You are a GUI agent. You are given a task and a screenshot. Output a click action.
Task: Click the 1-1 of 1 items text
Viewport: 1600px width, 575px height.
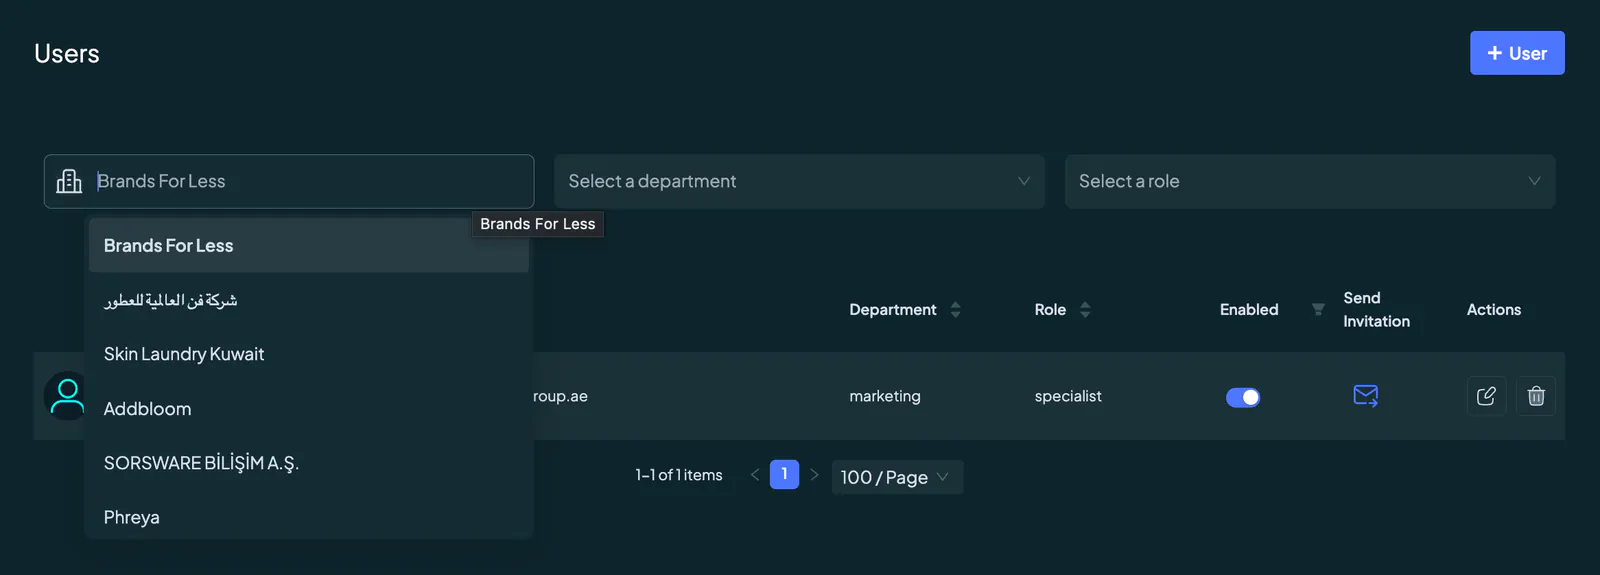coord(679,475)
